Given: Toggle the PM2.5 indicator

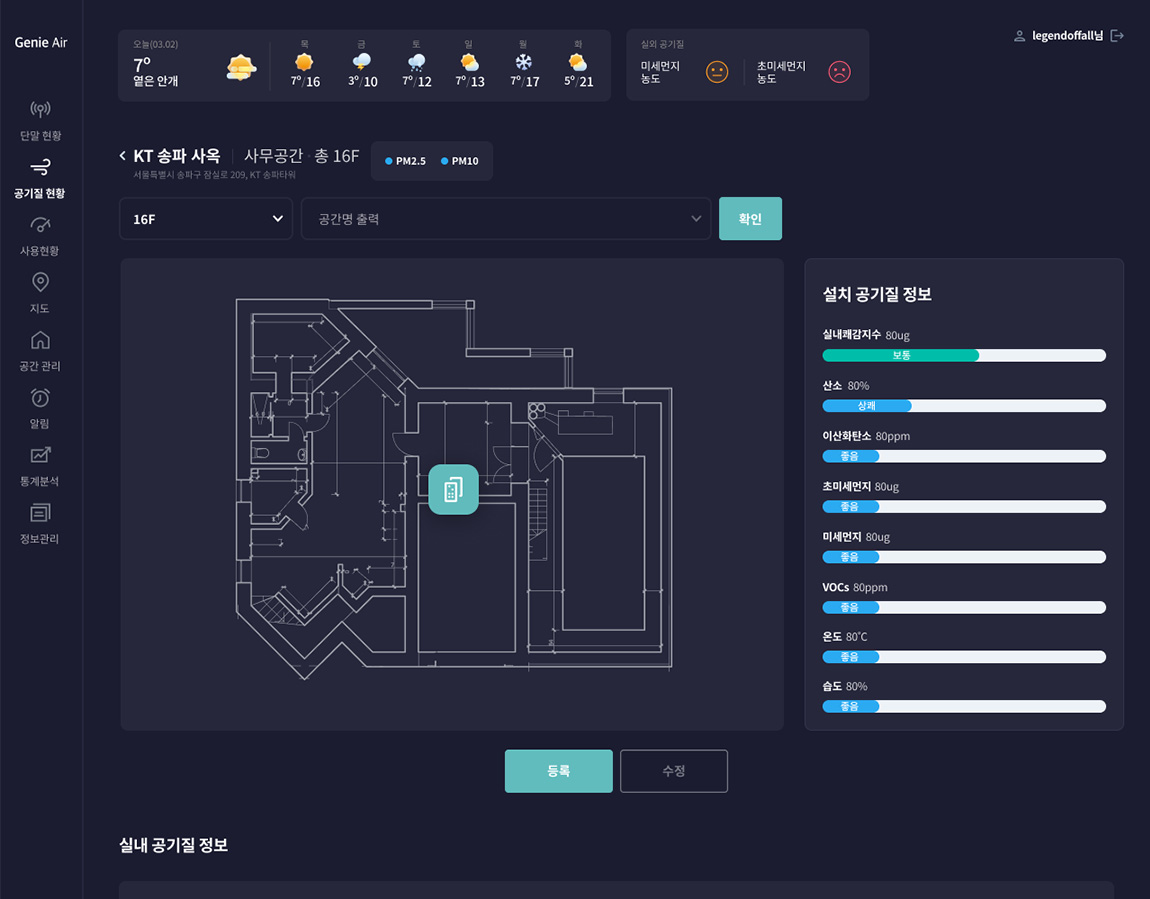Looking at the screenshot, I should tap(406, 161).
